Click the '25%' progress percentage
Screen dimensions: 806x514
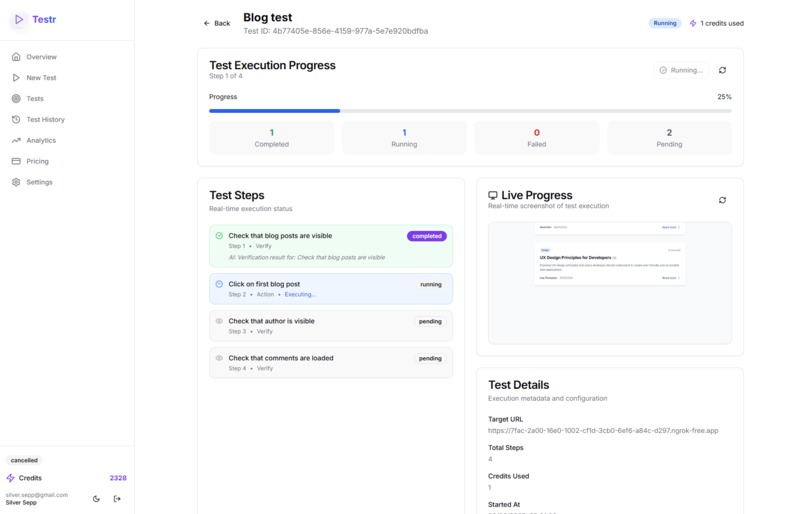[x=724, y=97]
